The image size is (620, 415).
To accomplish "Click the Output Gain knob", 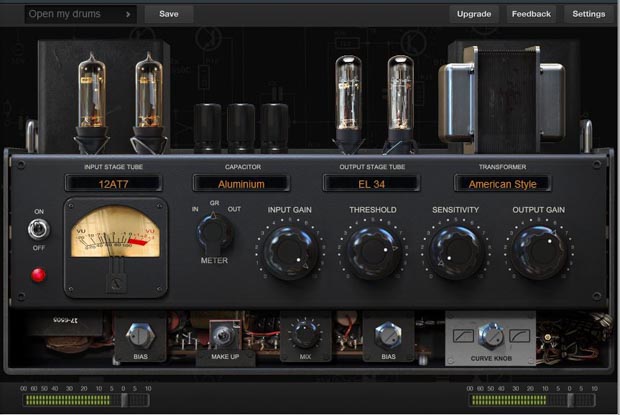I will pyautogui.click(x=538, y=251).
